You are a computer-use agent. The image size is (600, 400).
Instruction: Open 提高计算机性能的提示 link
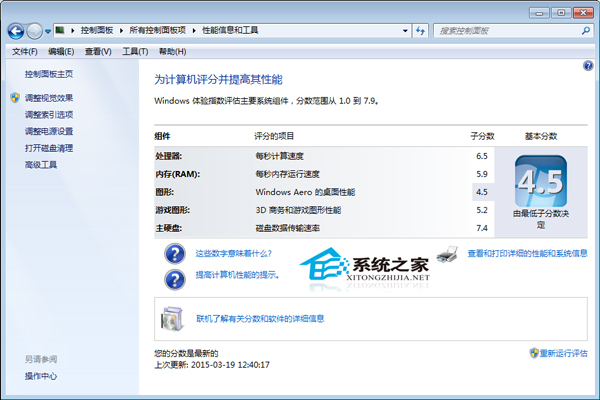click(237, 275)
